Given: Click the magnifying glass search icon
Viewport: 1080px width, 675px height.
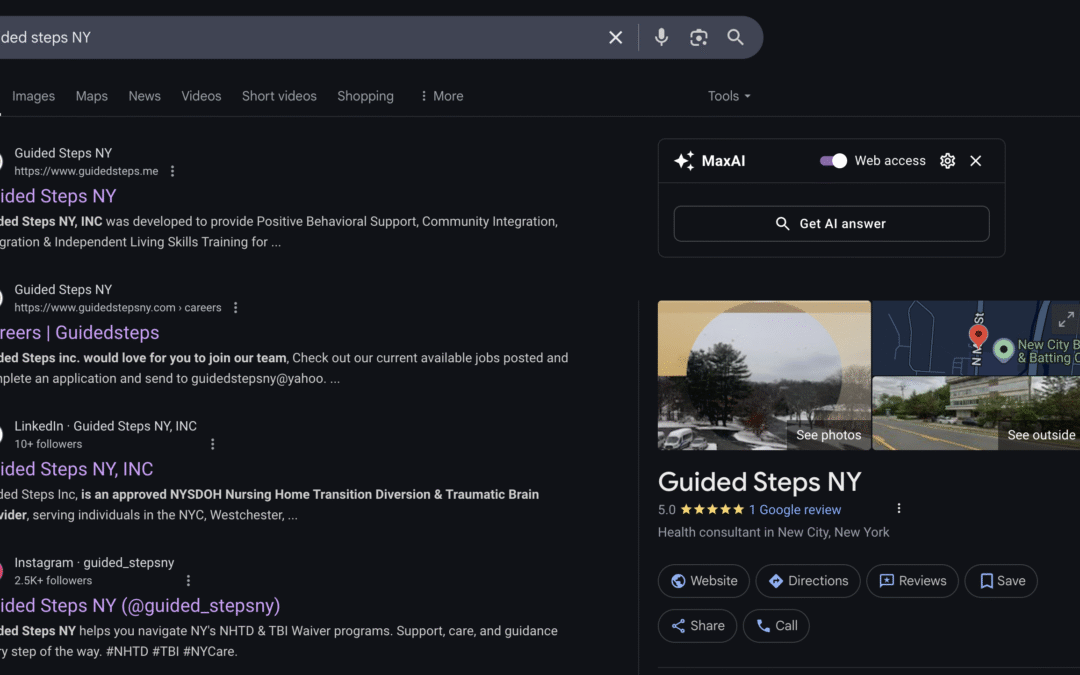Looking at the screenshot, I should click(735, 37).
